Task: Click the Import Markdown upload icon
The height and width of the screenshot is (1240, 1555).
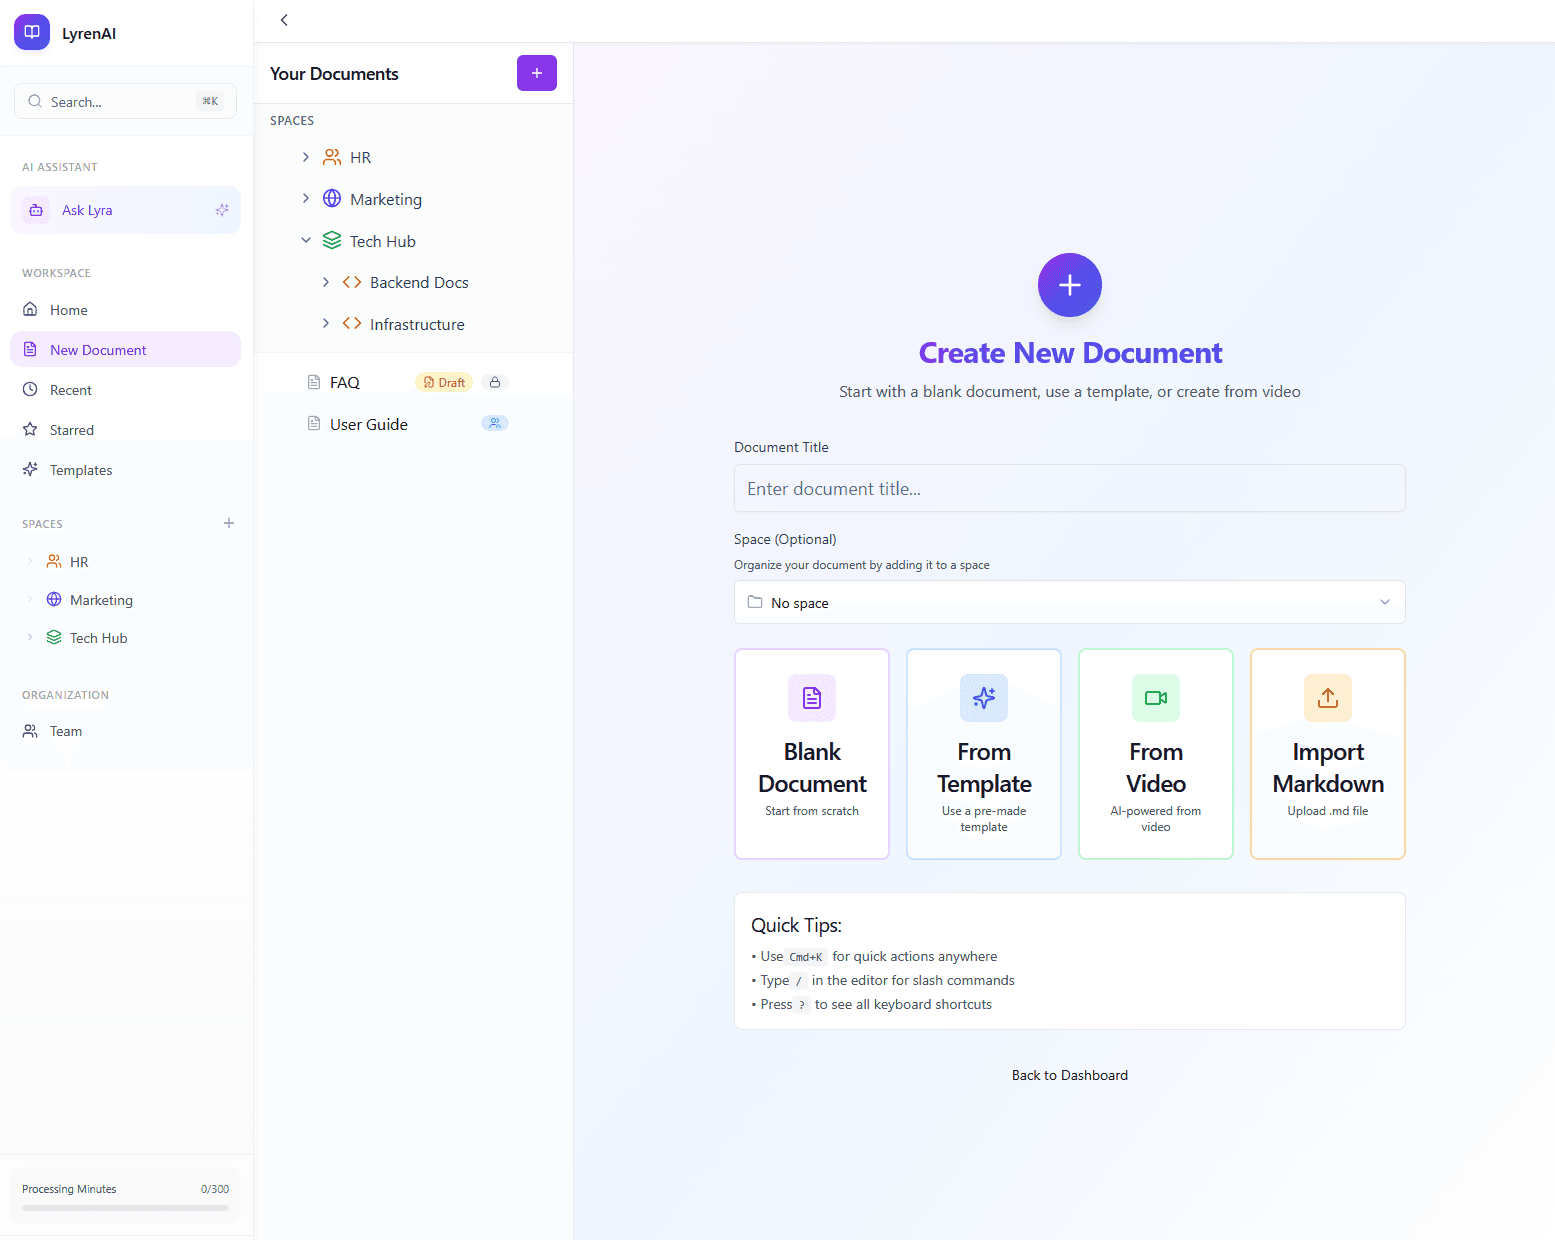Action: click(1327, 698)
